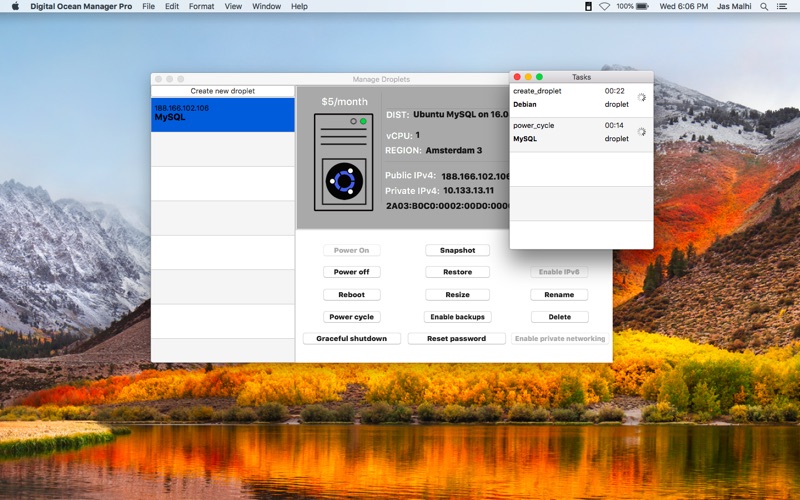
Task: Click the menu bar device icon left of Wi-Fi
Action: click(x=588, y=6)
